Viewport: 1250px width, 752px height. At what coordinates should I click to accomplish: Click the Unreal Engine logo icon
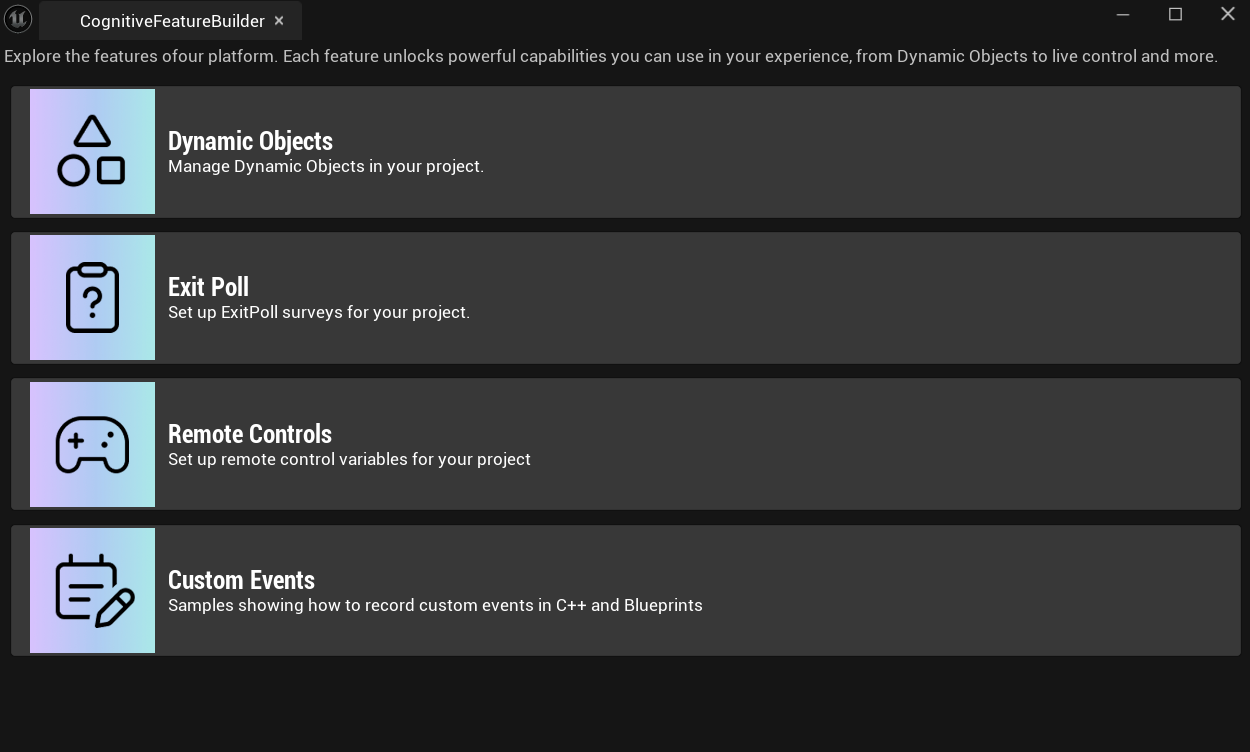[18, 19]
